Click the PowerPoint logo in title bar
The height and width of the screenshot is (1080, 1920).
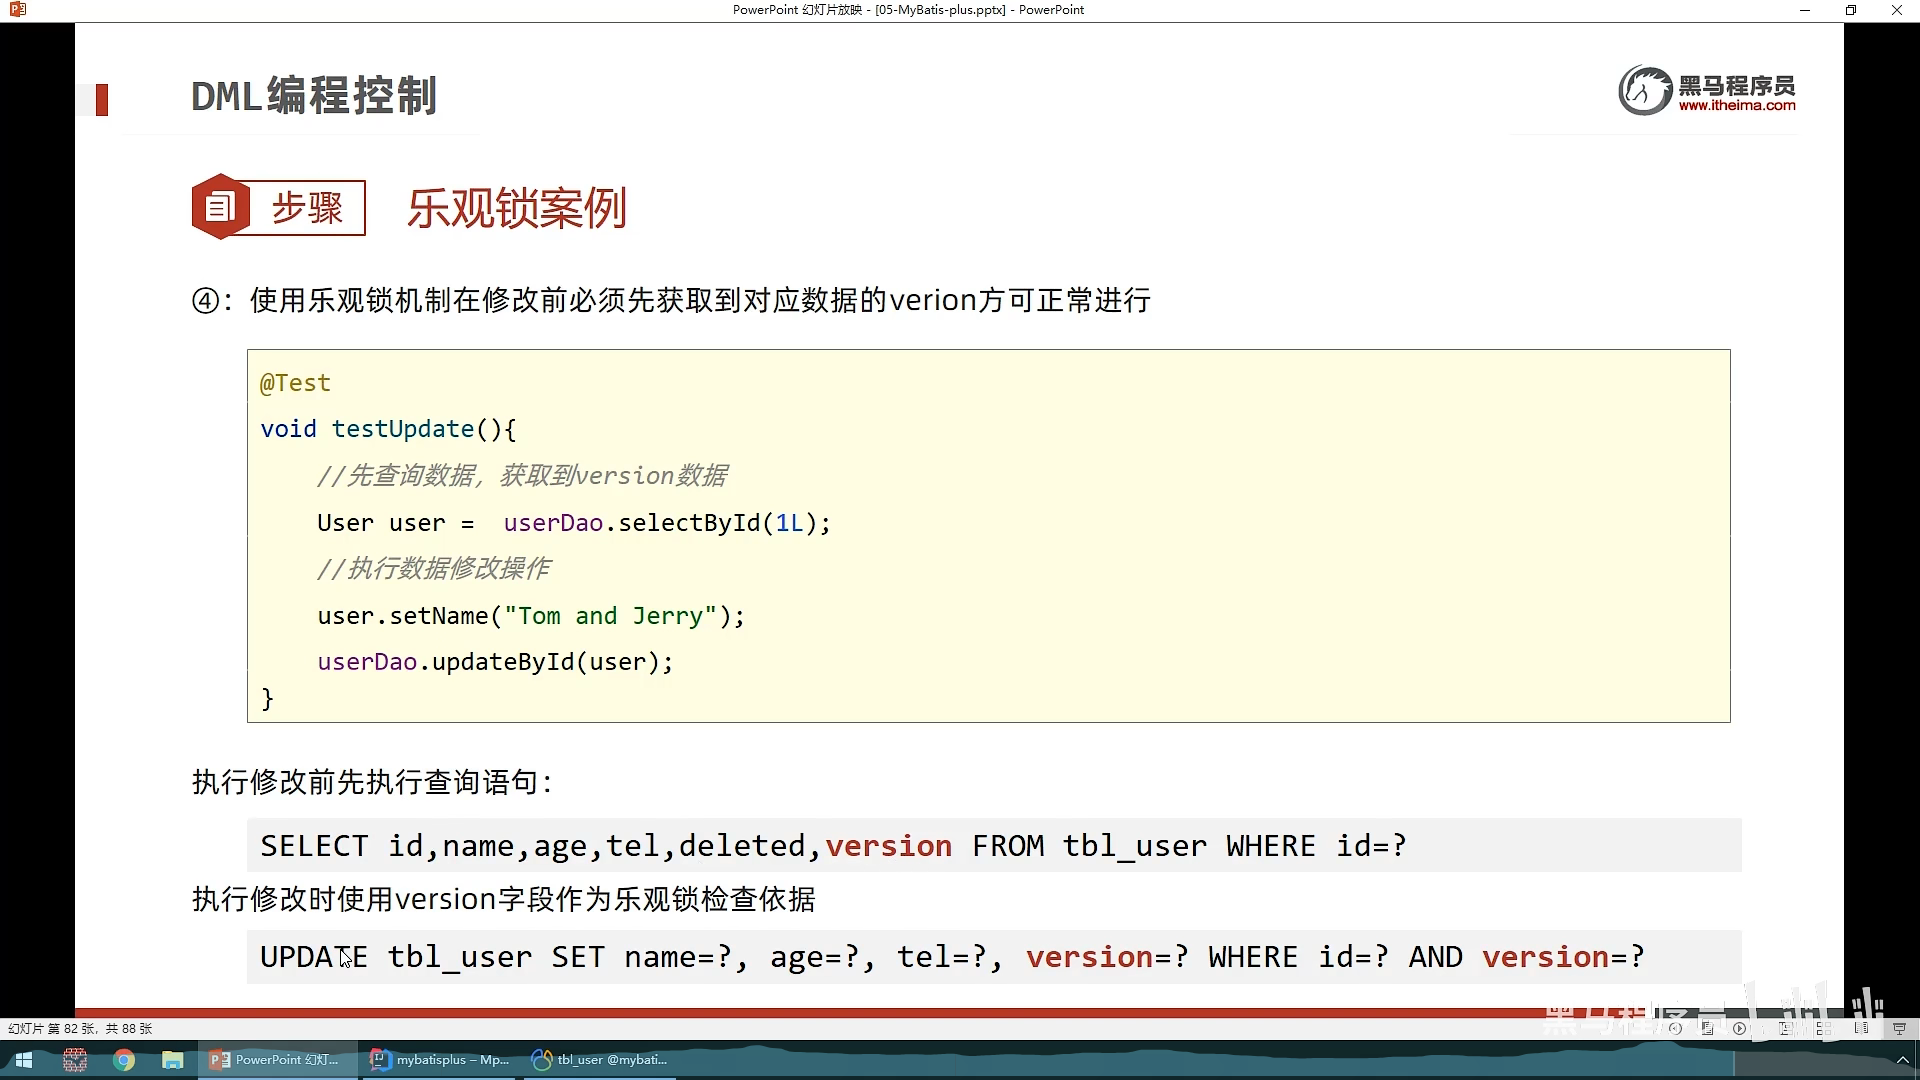tap(16, 10)
